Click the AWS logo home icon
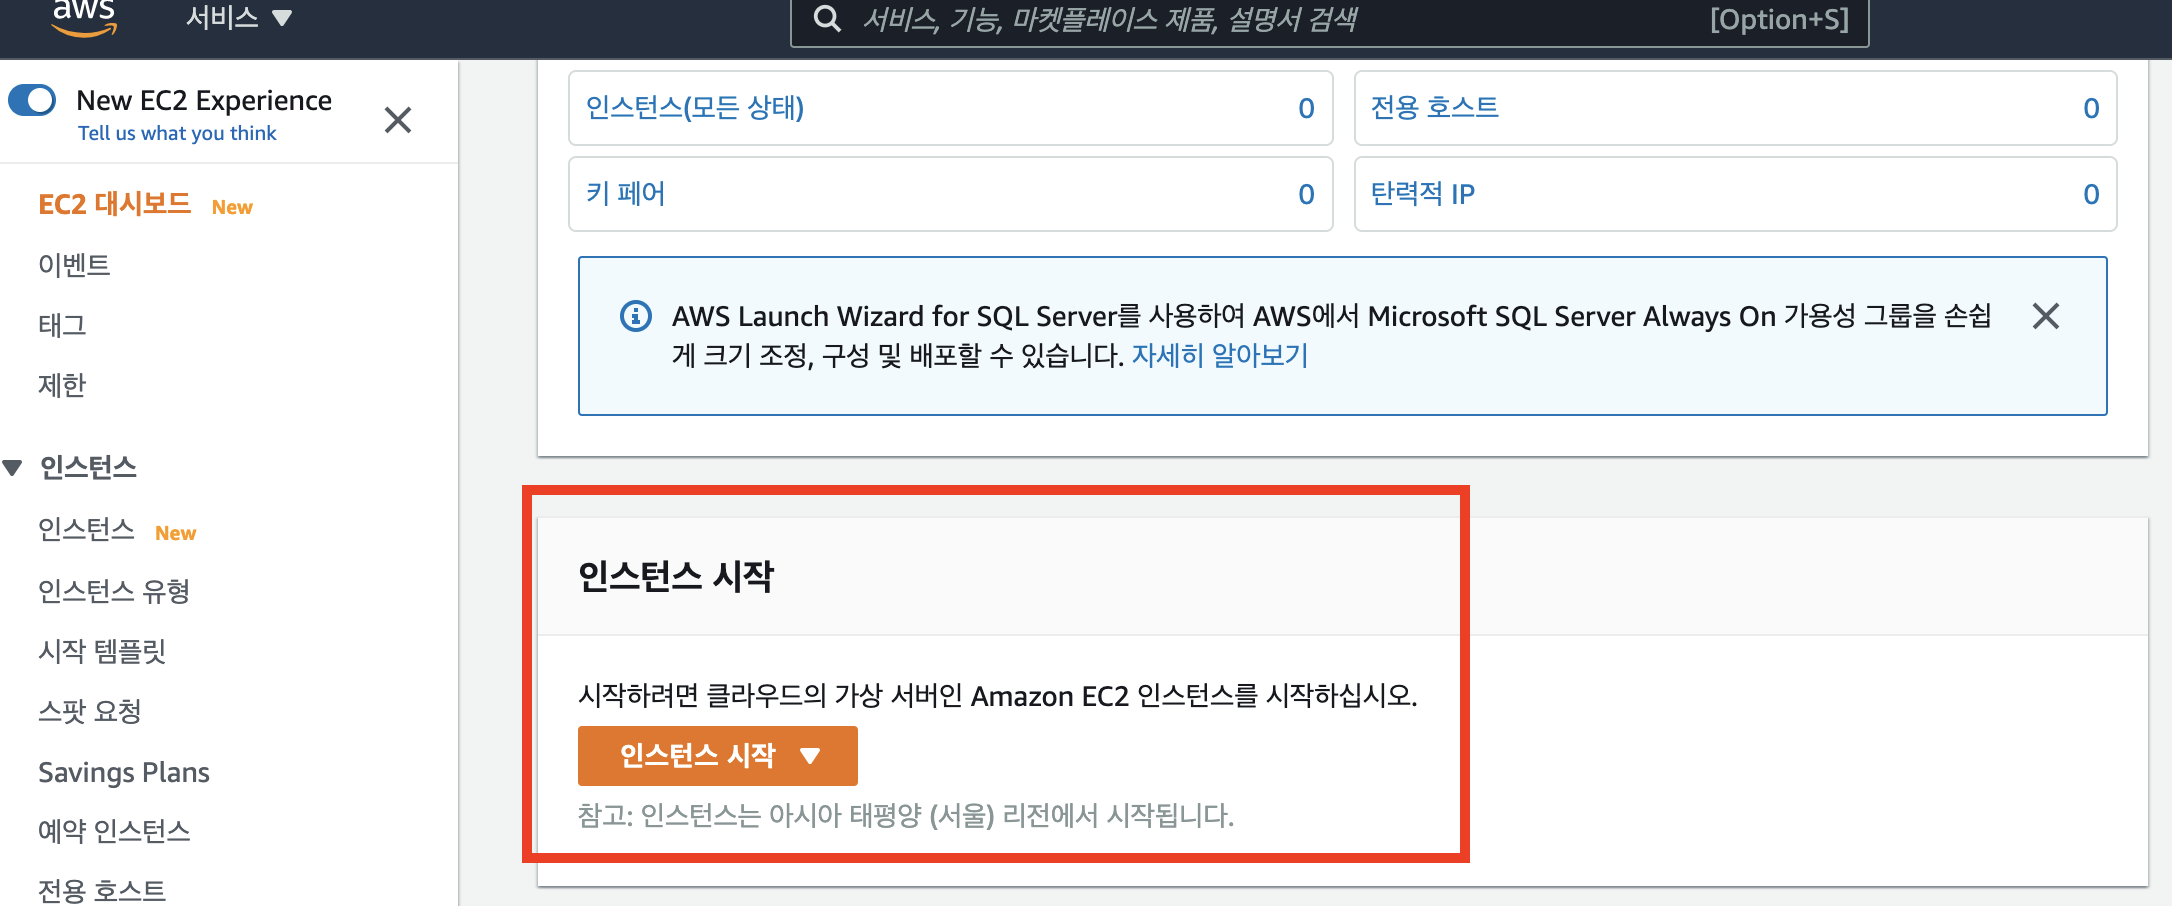Screen dimensions: 2172x906 point(84,17)
